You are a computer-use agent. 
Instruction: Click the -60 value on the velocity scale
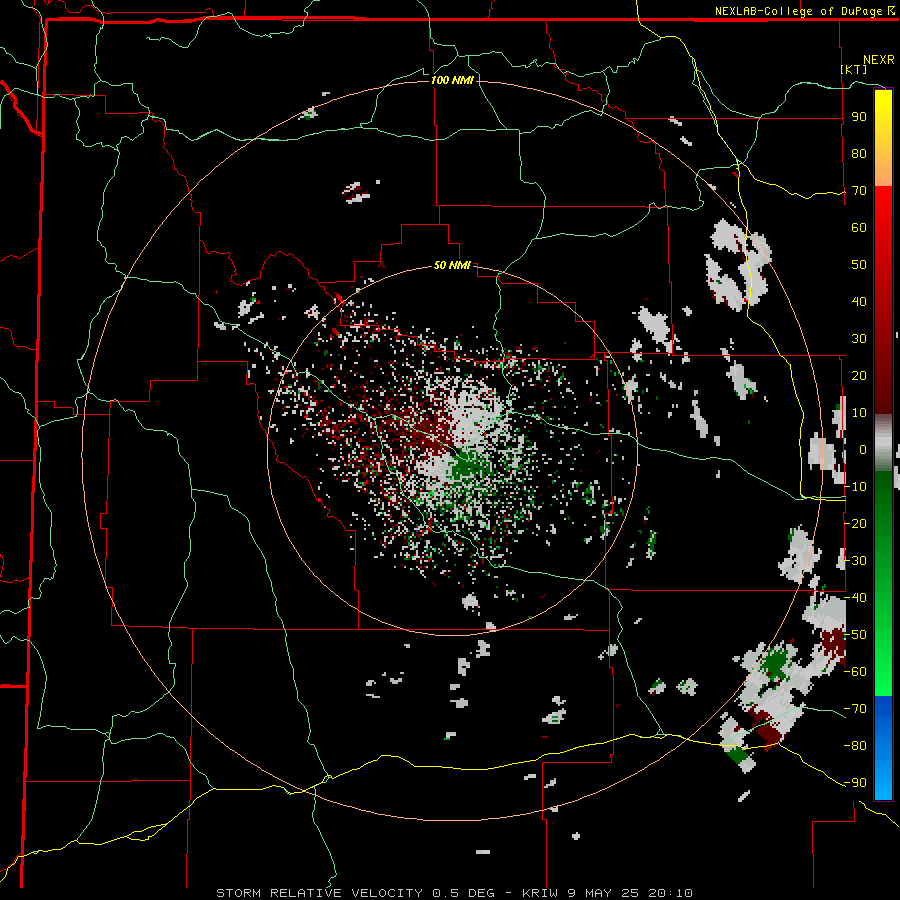[x=855, y=672]
